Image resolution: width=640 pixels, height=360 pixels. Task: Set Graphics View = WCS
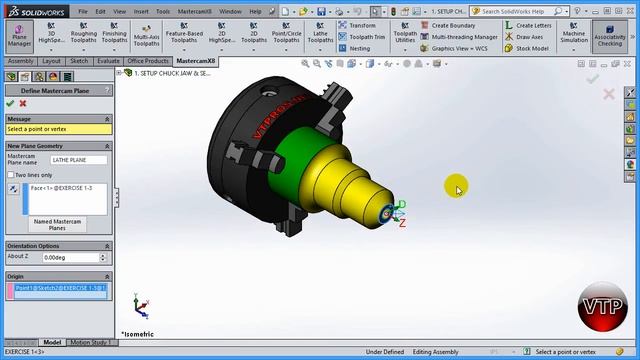tap(454, 48)
